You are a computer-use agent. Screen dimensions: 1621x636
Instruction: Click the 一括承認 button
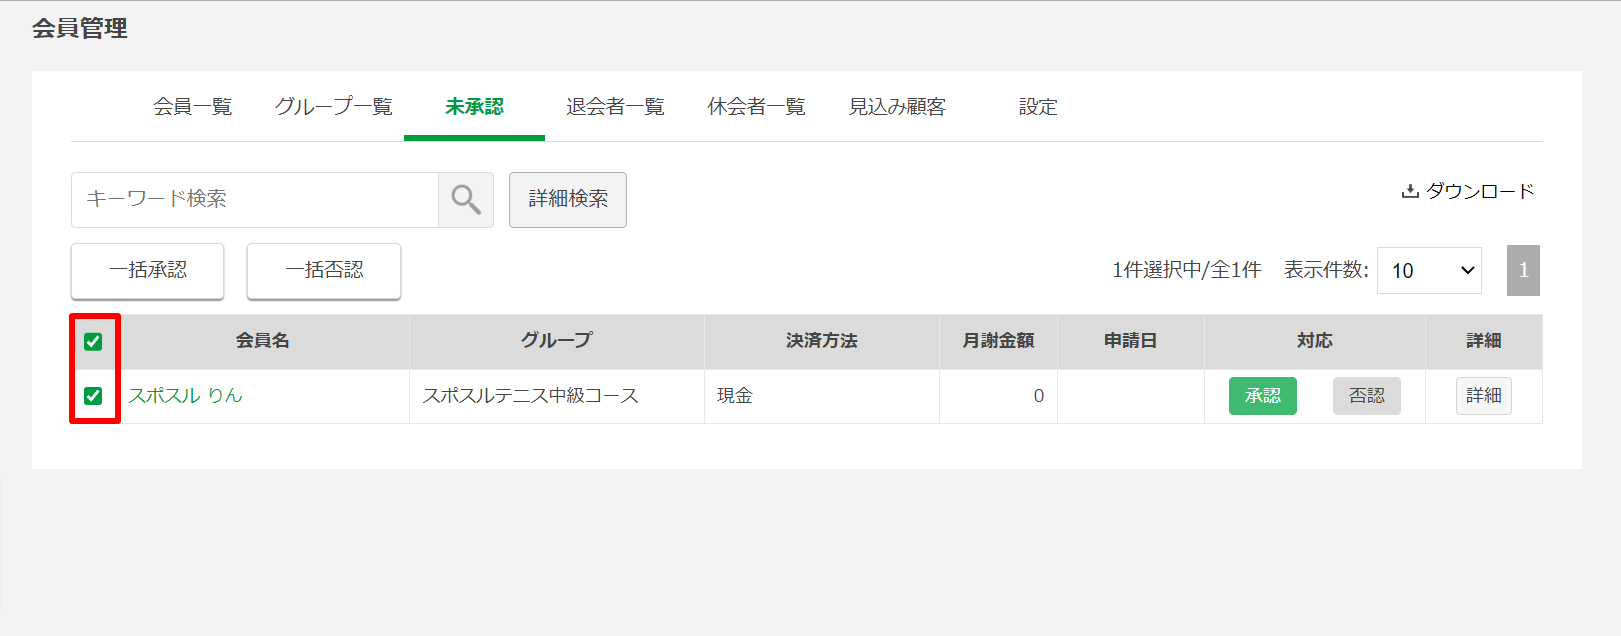pos(148,271)
